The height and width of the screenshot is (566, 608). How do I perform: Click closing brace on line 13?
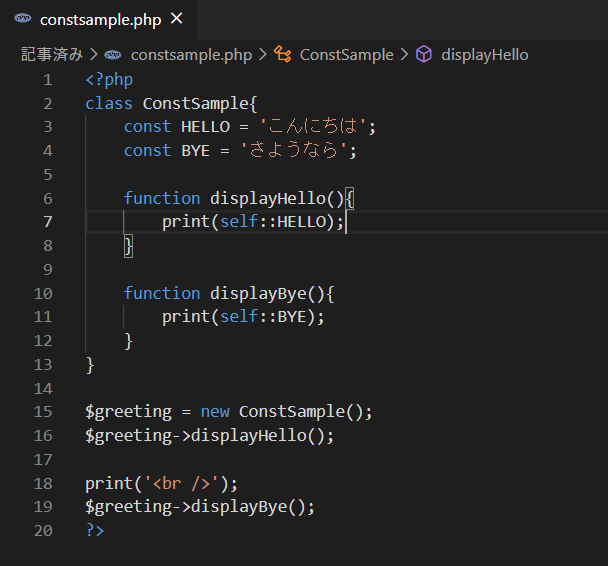[90, 365]
